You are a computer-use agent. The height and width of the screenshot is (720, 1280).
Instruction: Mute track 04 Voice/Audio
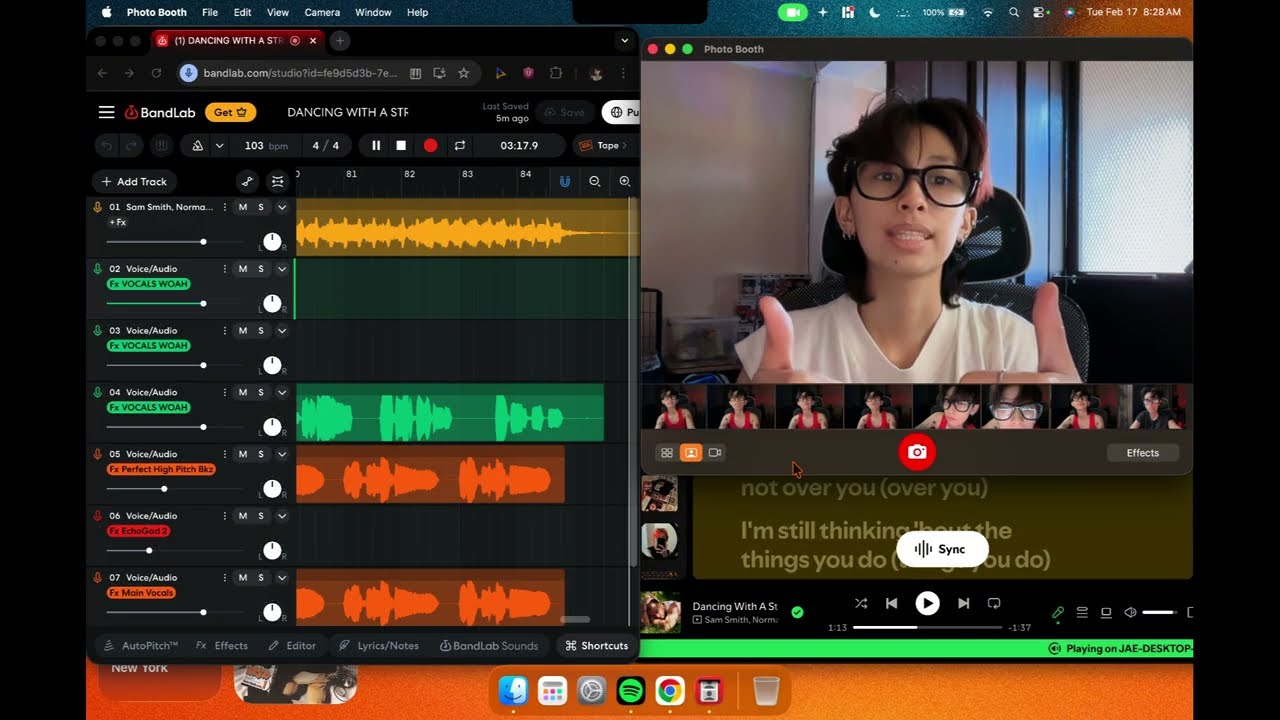[243, 392]
